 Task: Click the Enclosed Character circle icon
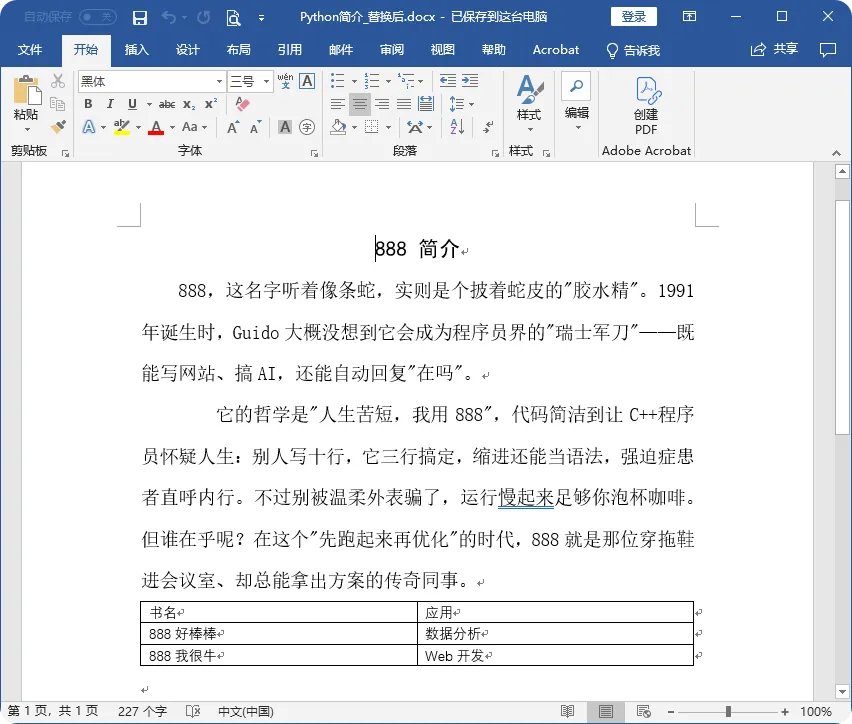click(x=307, y=127)
